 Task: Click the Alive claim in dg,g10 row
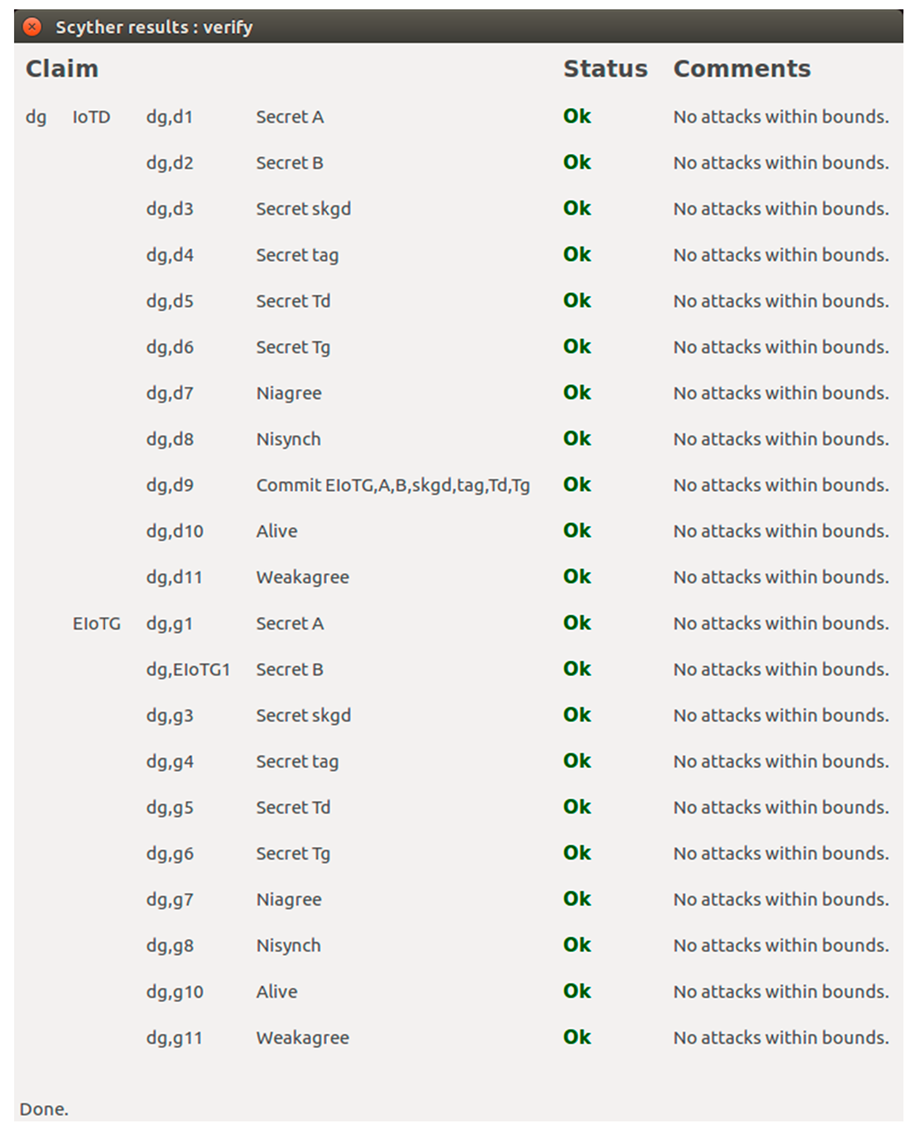[276, 992]
